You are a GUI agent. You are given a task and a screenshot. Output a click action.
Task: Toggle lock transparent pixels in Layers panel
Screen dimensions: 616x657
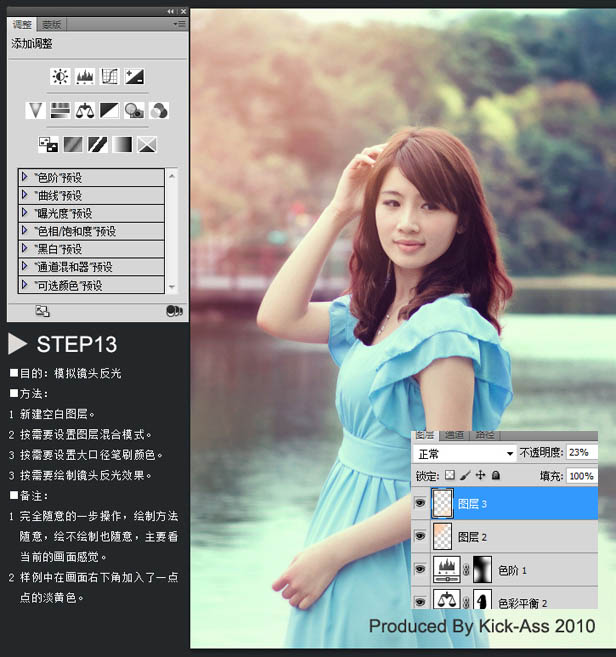(x=449, y=476)
